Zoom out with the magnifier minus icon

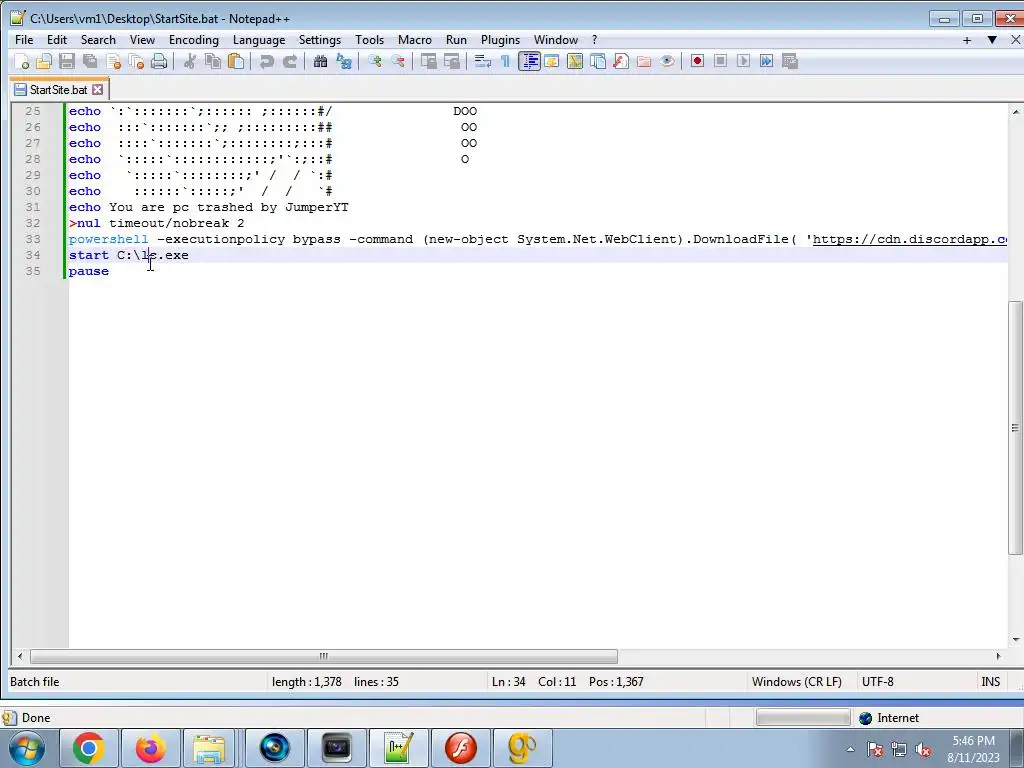pos(398,61)
